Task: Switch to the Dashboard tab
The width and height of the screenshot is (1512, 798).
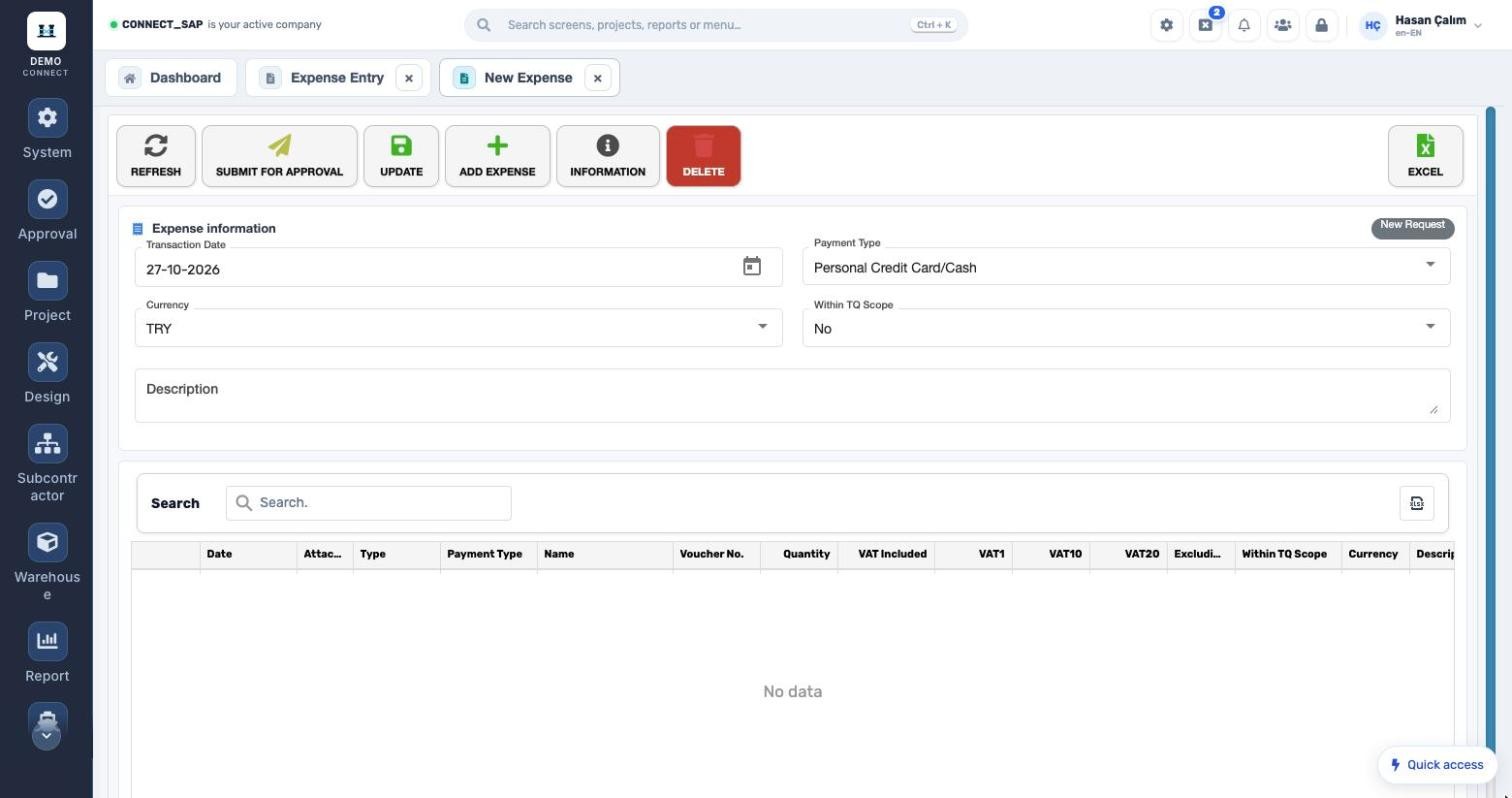Action: [x=171, y=78]
